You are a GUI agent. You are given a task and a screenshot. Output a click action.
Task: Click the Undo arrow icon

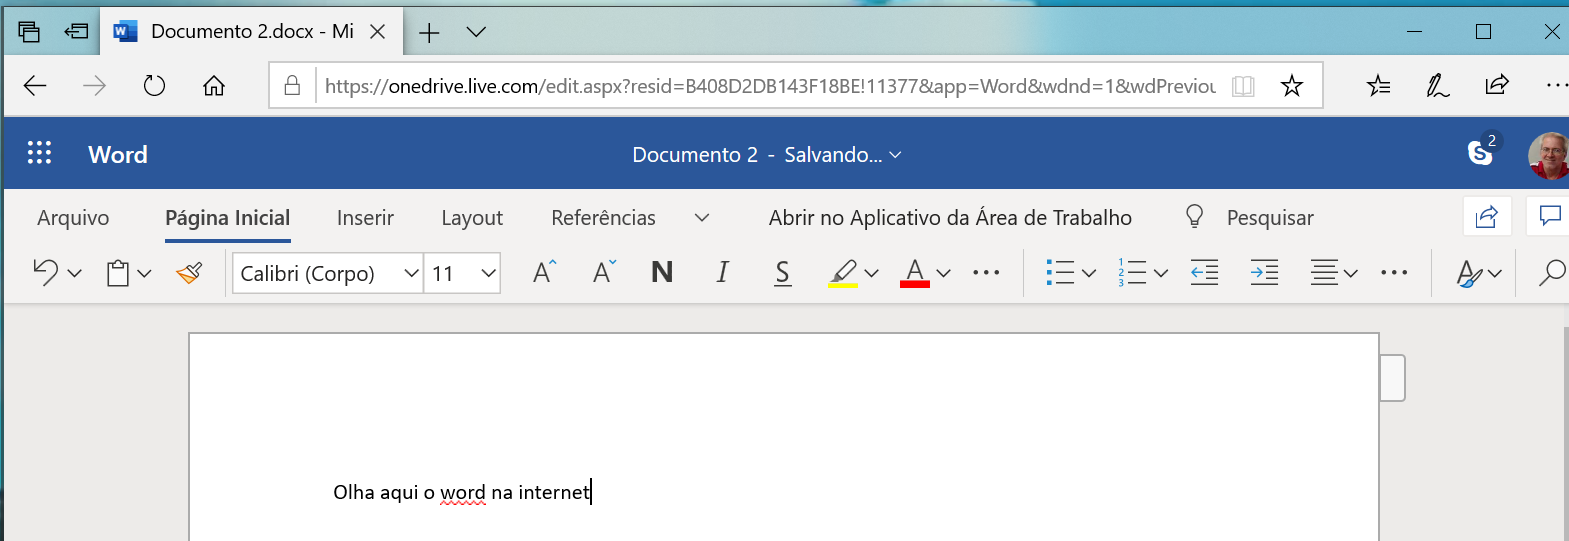pyautogui.click(x=46, y=272)
